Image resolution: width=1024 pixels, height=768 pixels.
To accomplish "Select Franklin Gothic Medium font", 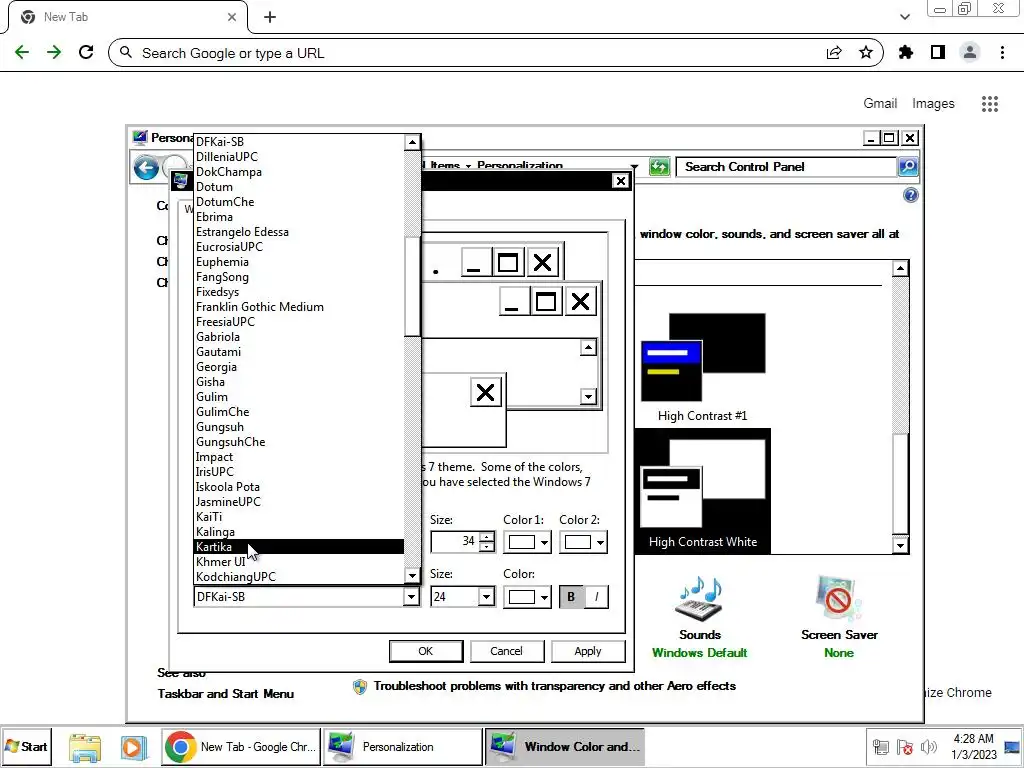I will click(299, 307).
